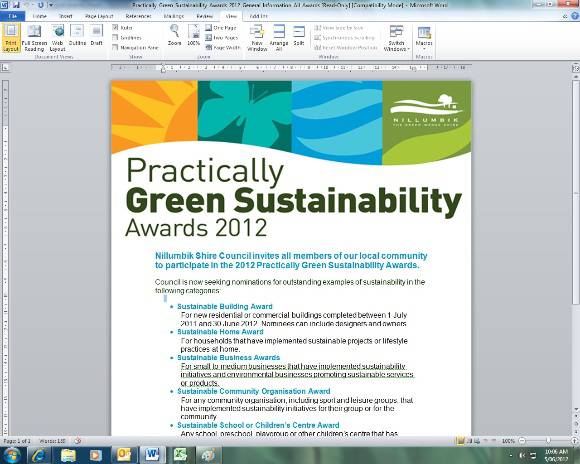Click Reset Window Position
The height and width of the screenshot is (464, 580).
coord(346,48)
